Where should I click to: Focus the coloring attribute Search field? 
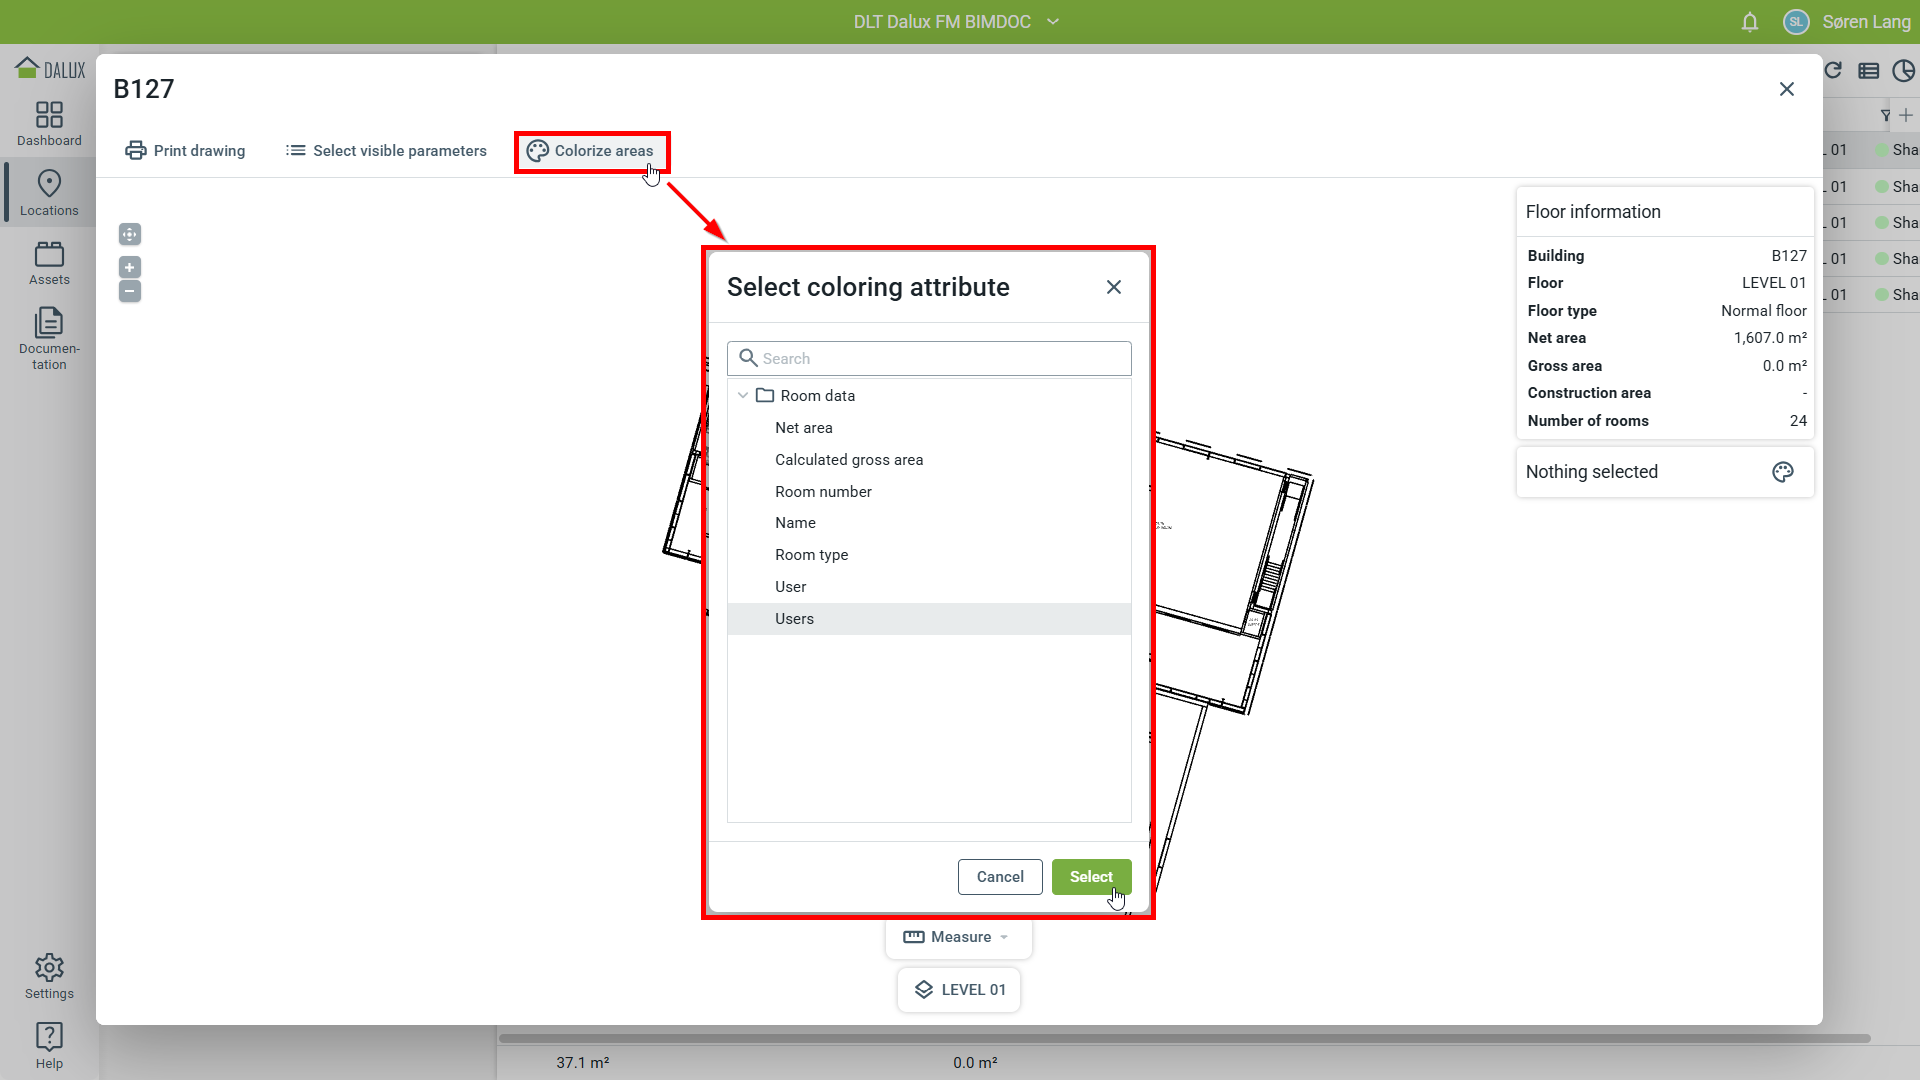[940, 359]
